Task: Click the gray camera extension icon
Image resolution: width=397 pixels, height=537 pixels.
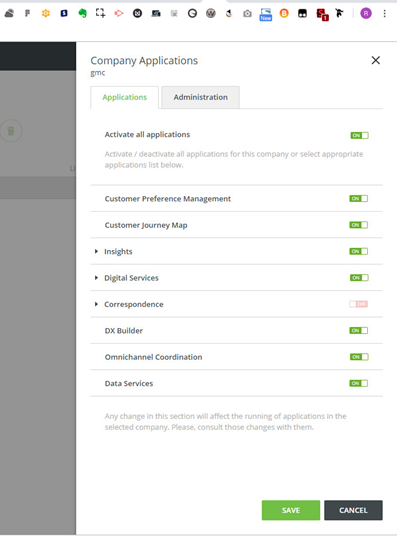Action: 247,13
